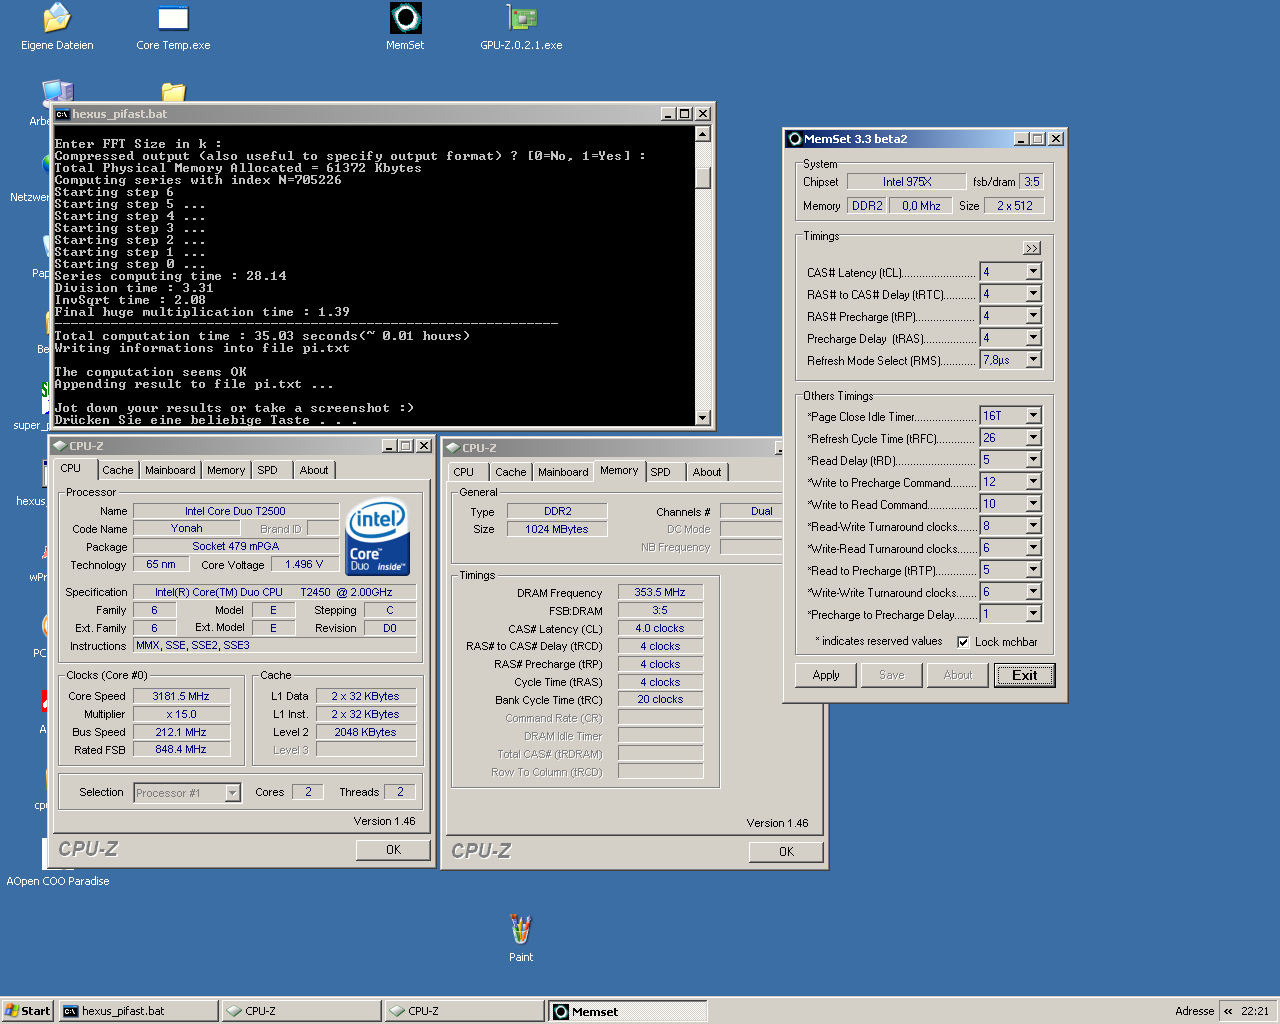This screenshot has width=1280, height=1024.
Task: Open Cache tab in right CPU-Z window
Action: coord(510,472)
